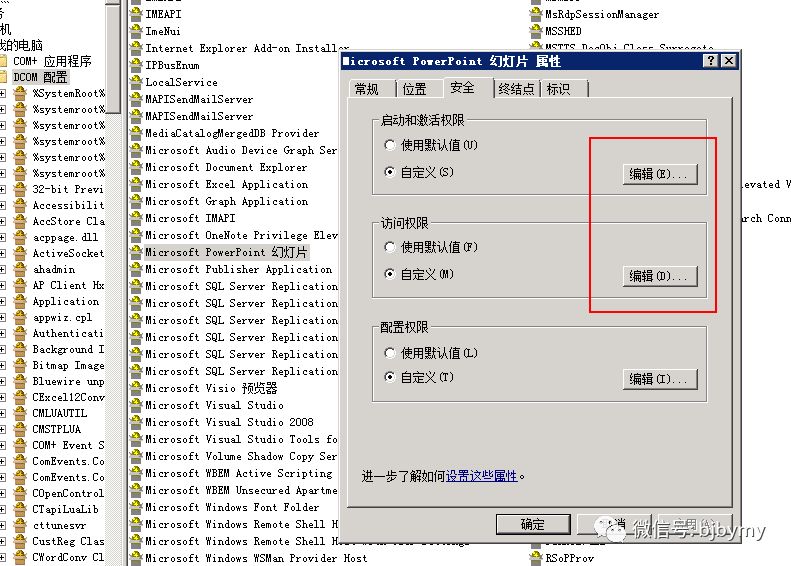791x566 pixels.
Task: Expand the COpenControl tree node
Action: click(x=3, y=493)
